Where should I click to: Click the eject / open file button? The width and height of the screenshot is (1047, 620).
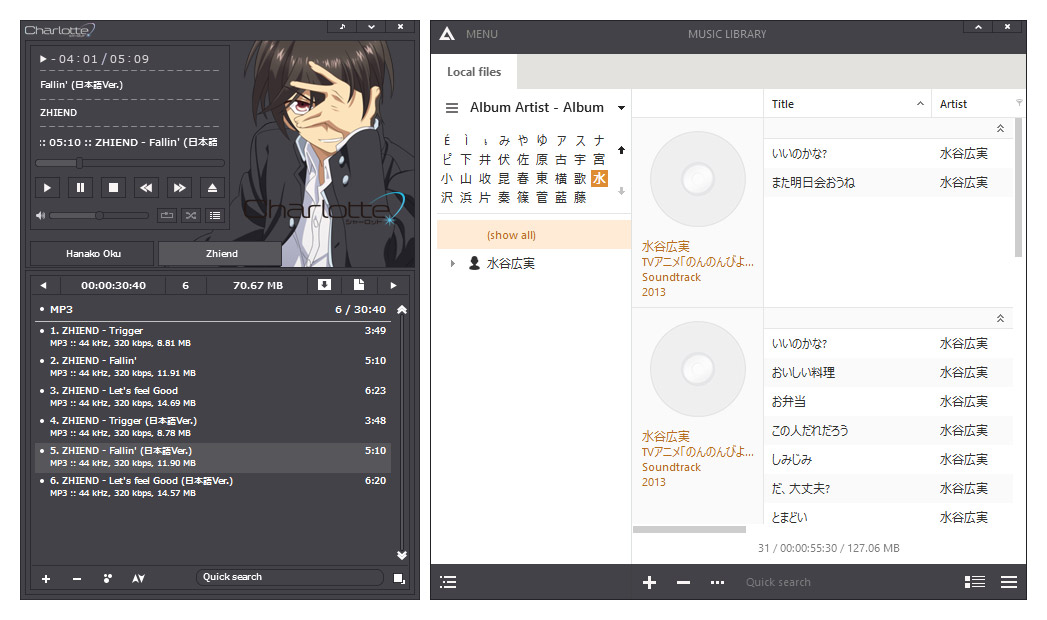(212, 188)
